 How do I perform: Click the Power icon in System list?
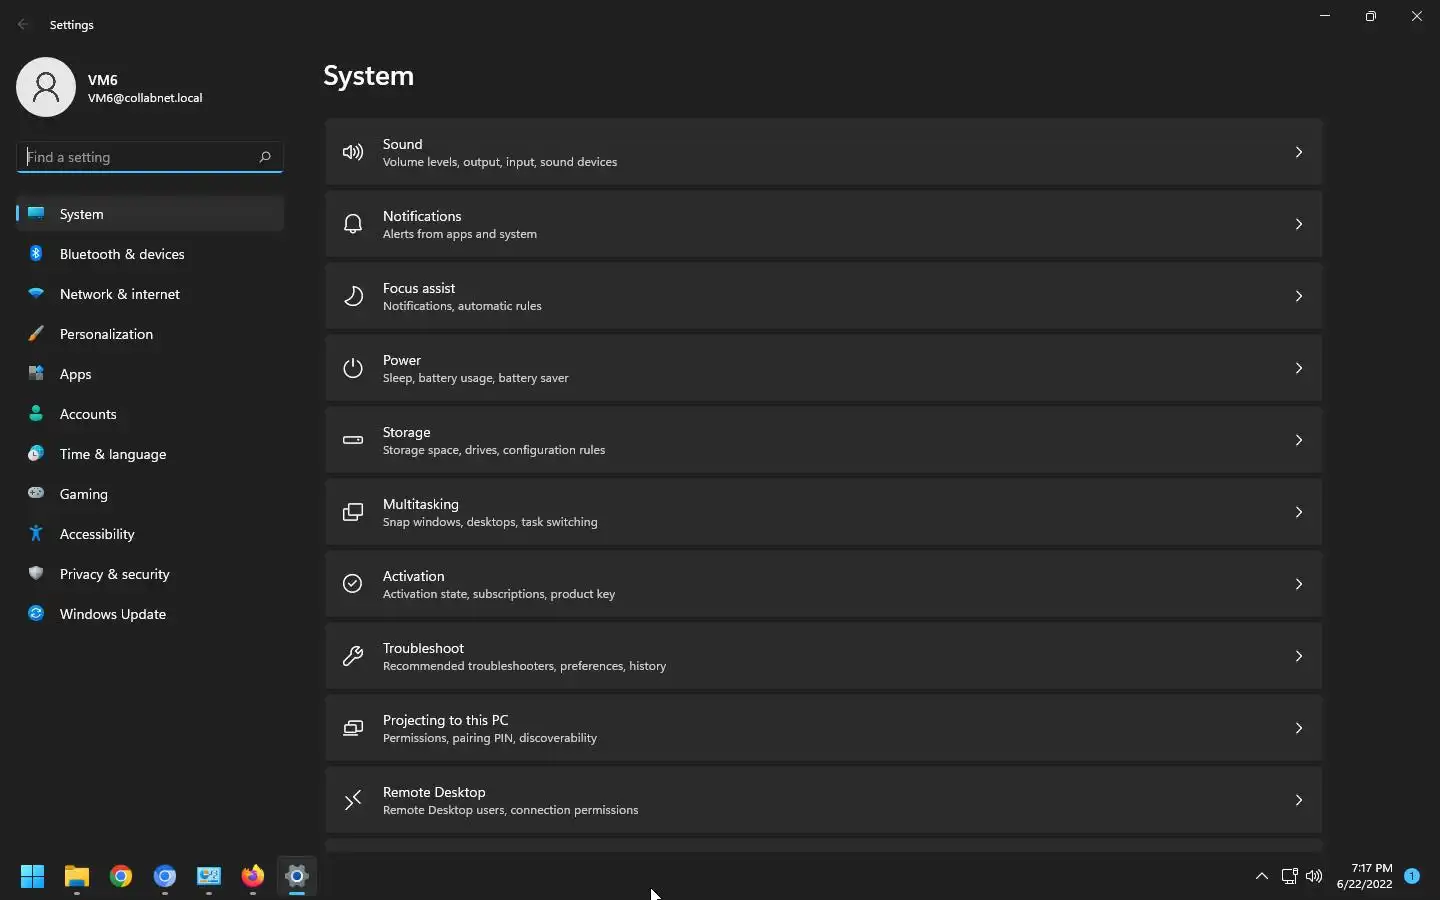coord(353,369)
